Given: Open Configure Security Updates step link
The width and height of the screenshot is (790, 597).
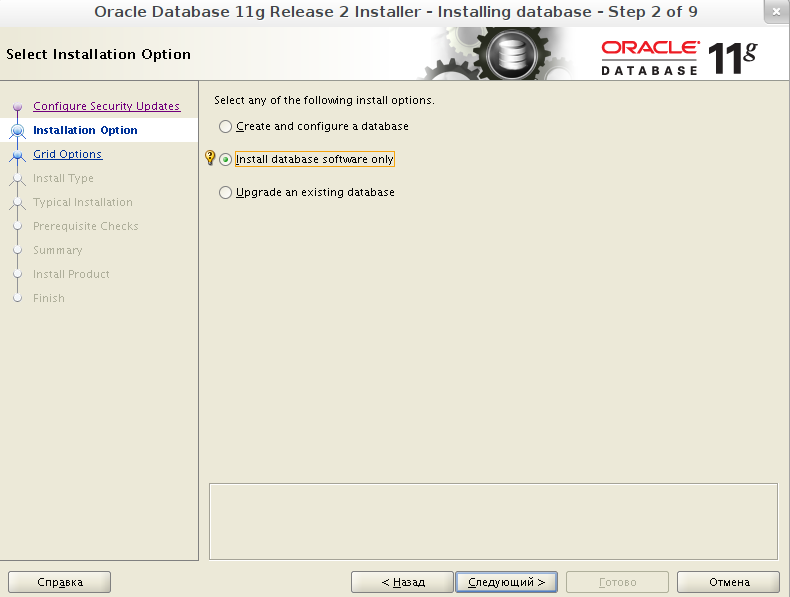Looking at the screenshot, I should click(106, 106).
